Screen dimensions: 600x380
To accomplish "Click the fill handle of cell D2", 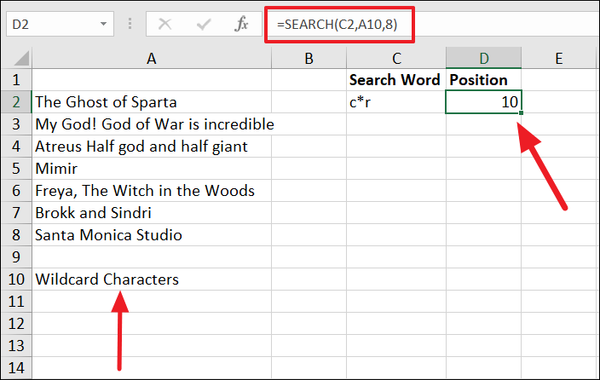I will (521, 113).
